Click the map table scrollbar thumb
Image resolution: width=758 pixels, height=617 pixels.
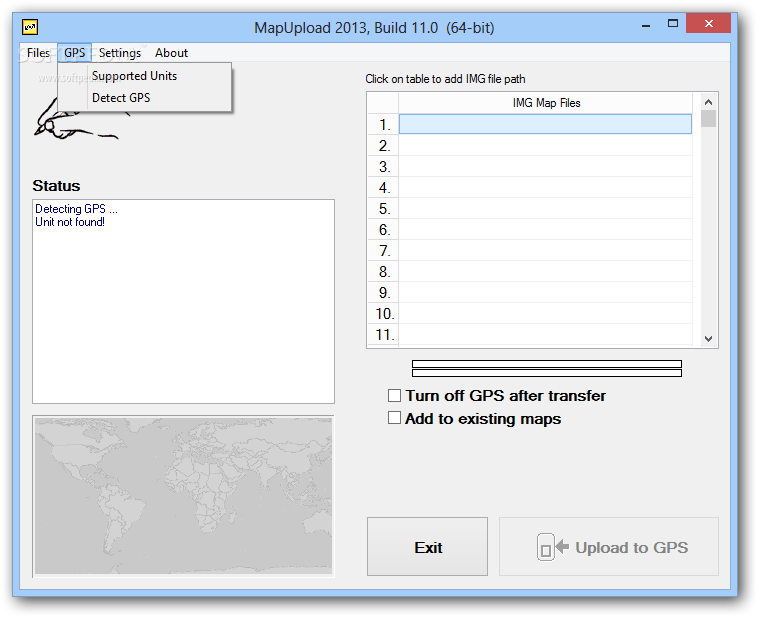[x=709, y=119]
